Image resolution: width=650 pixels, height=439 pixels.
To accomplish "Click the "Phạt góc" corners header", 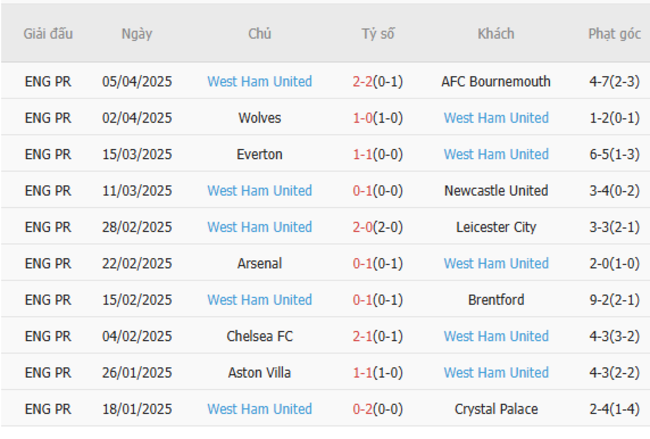I will [x=614, y=34].
